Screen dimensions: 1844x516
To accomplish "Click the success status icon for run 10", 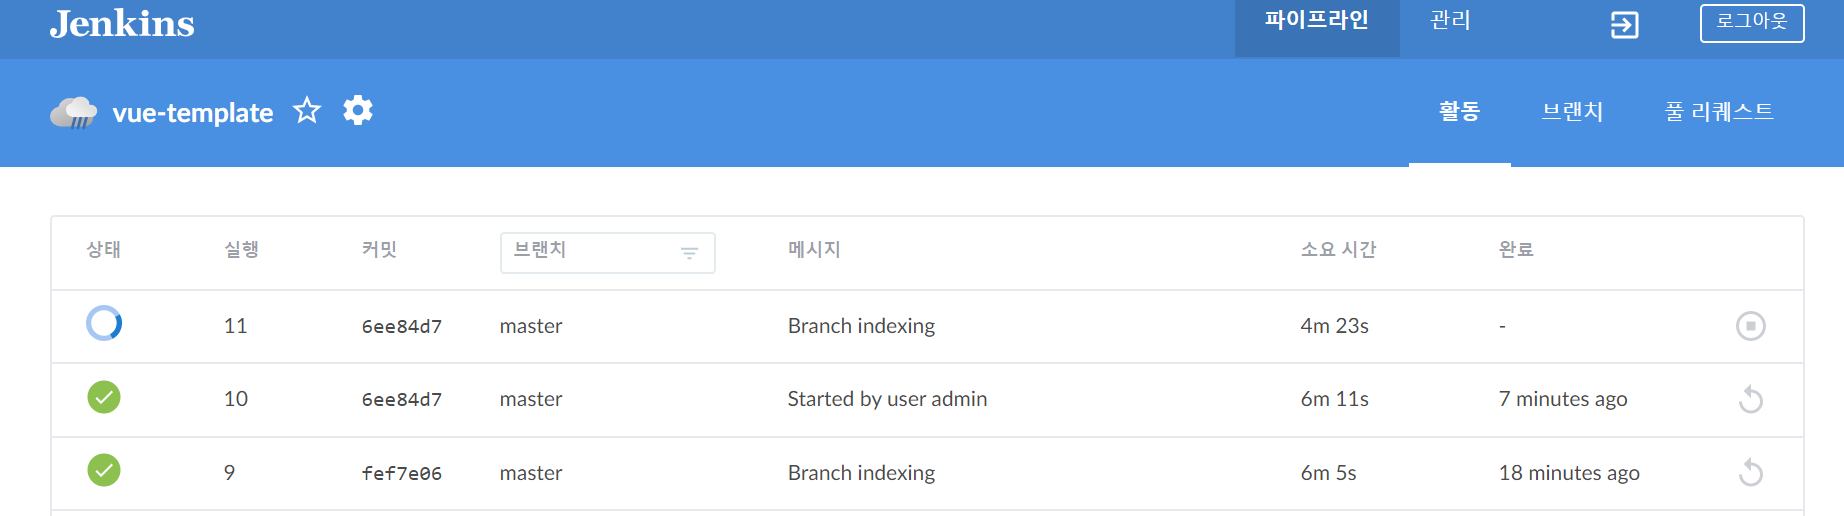I will (104, 397).
